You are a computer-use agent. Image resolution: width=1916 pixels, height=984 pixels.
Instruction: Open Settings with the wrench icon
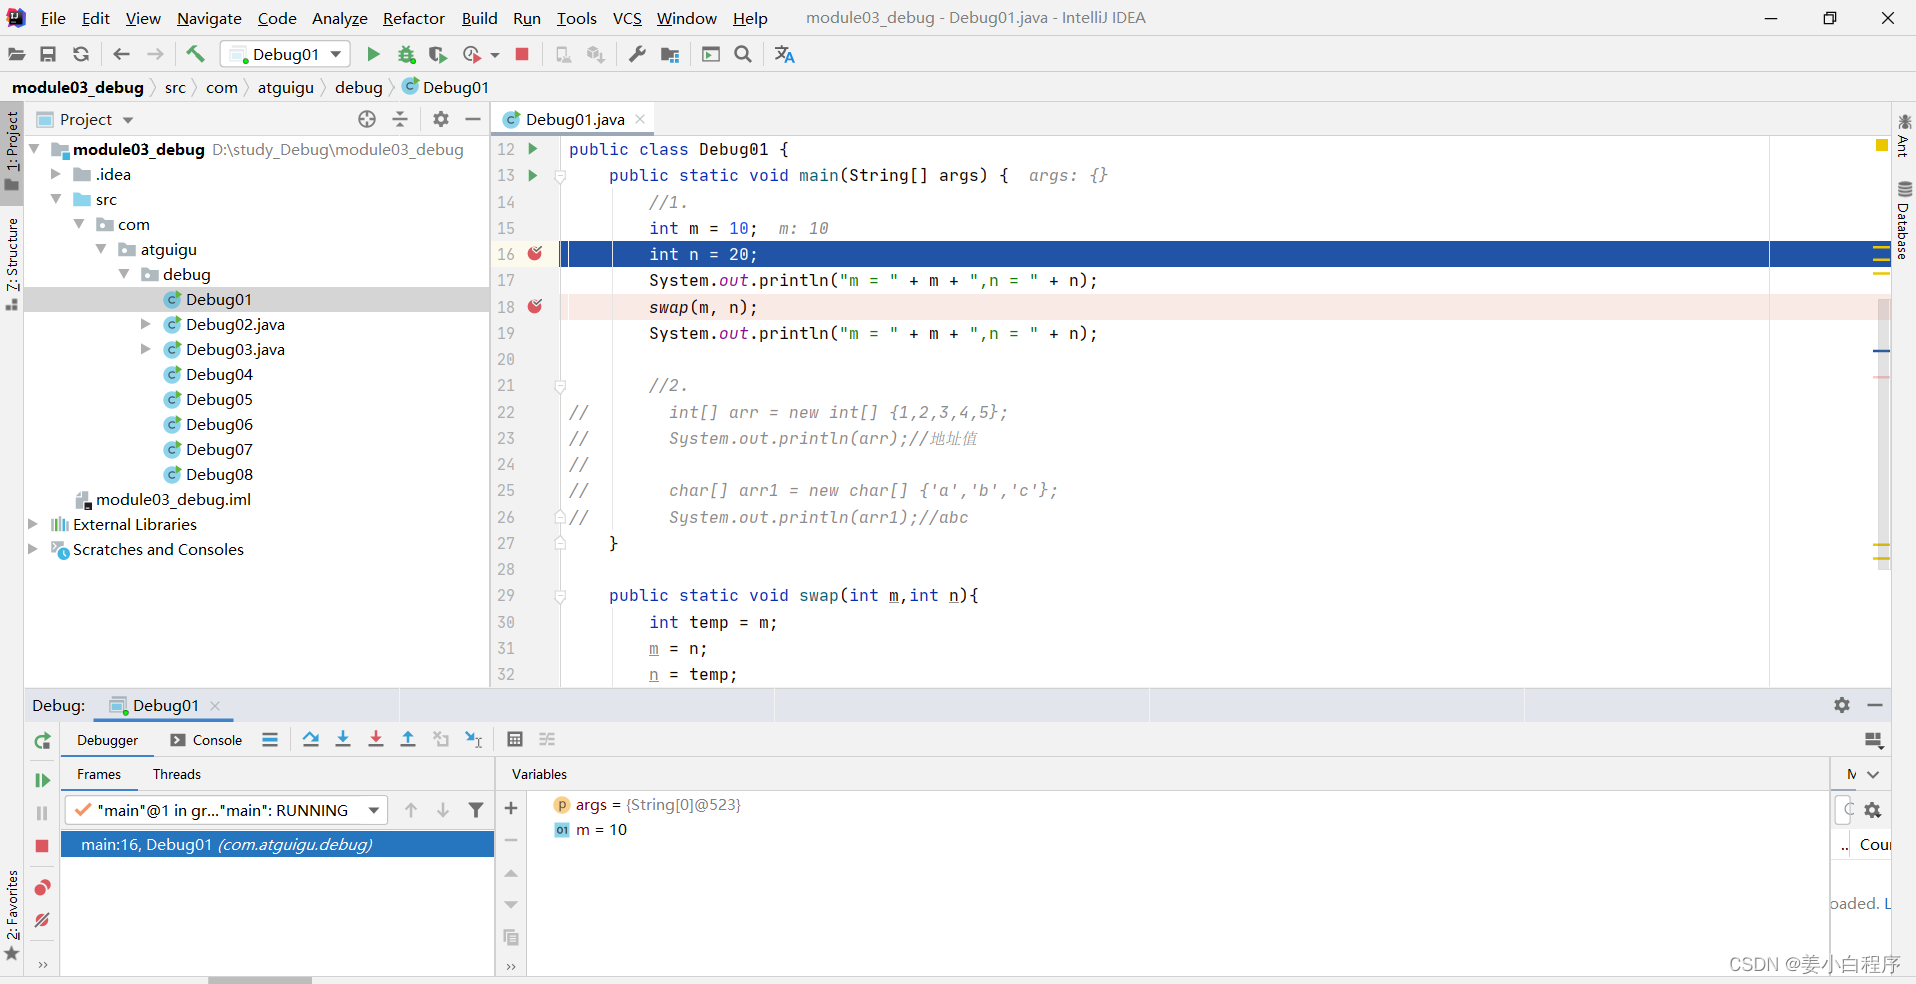(637, 54)
